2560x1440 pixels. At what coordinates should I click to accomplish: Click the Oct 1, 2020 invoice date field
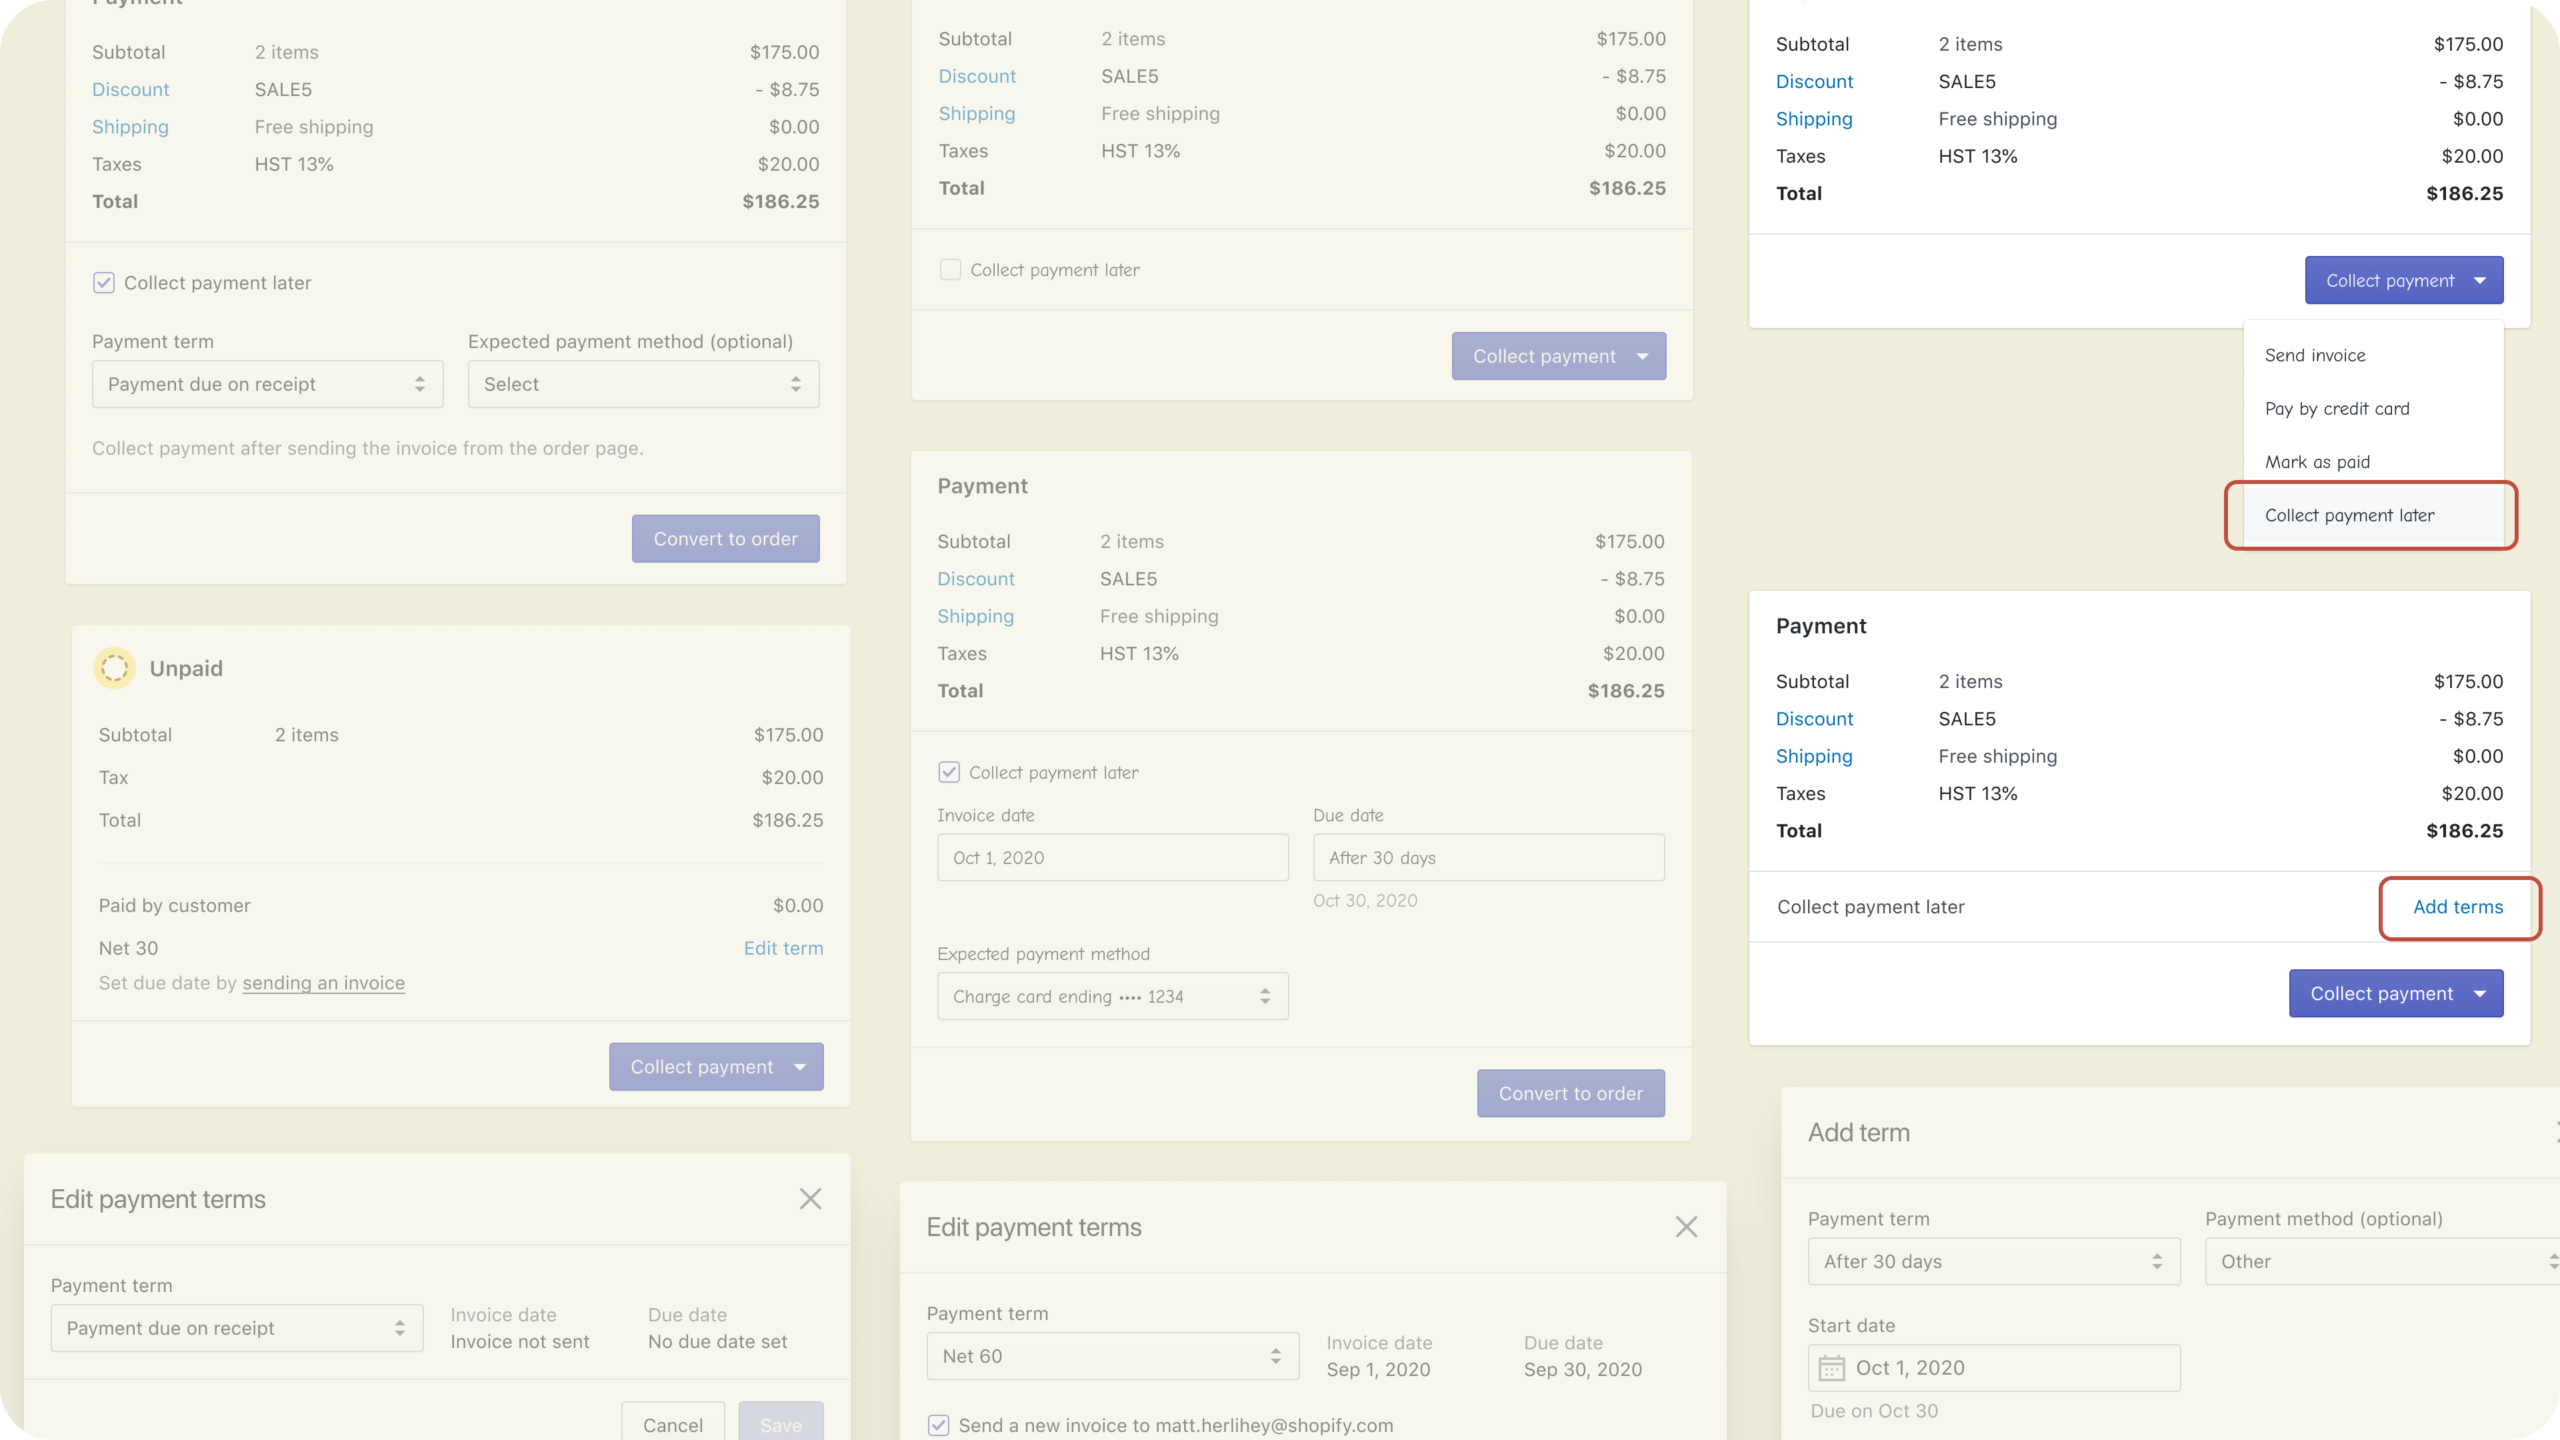pyautogui.click(x=1112, y=858)
